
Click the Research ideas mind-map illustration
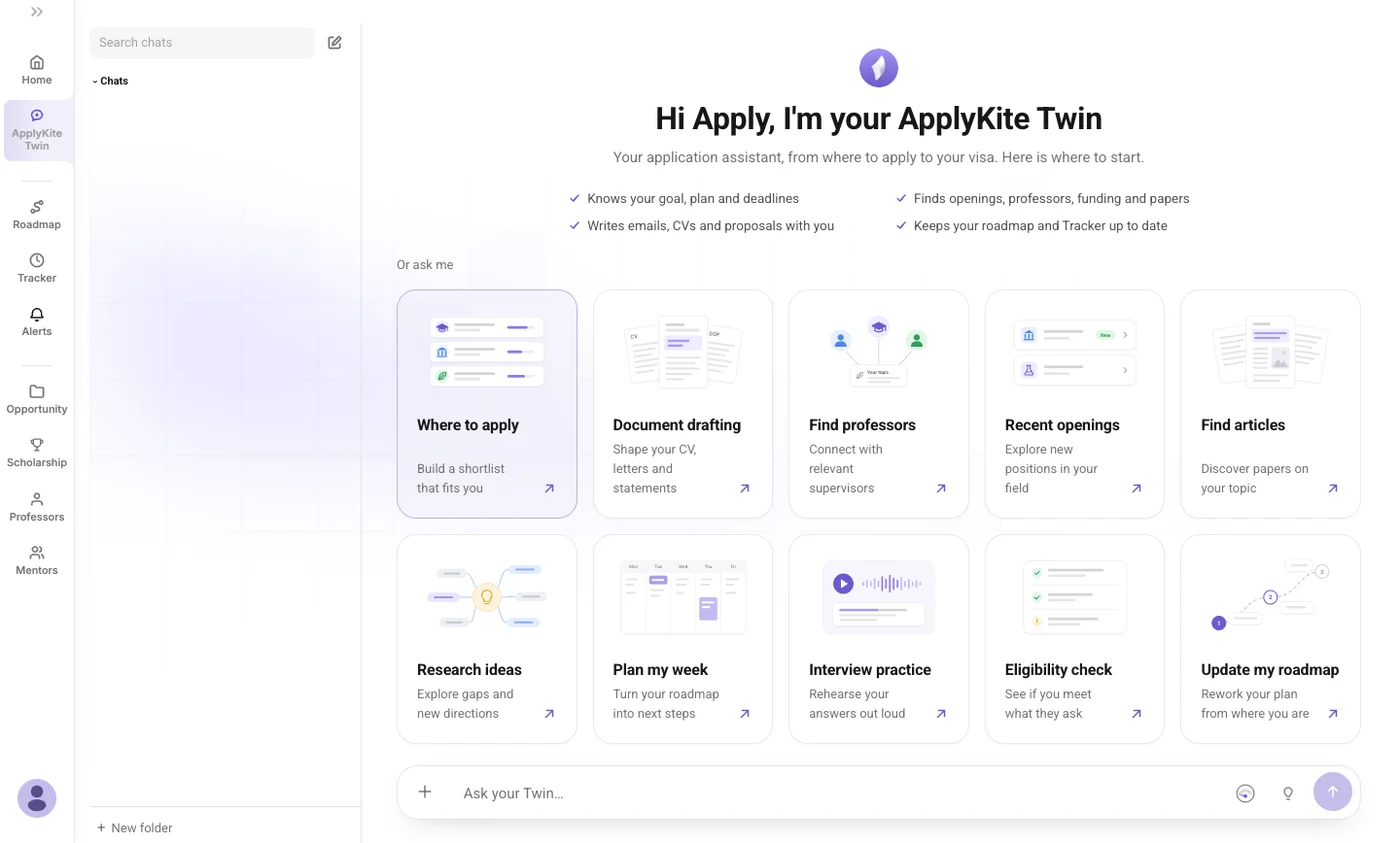point(487,597)
